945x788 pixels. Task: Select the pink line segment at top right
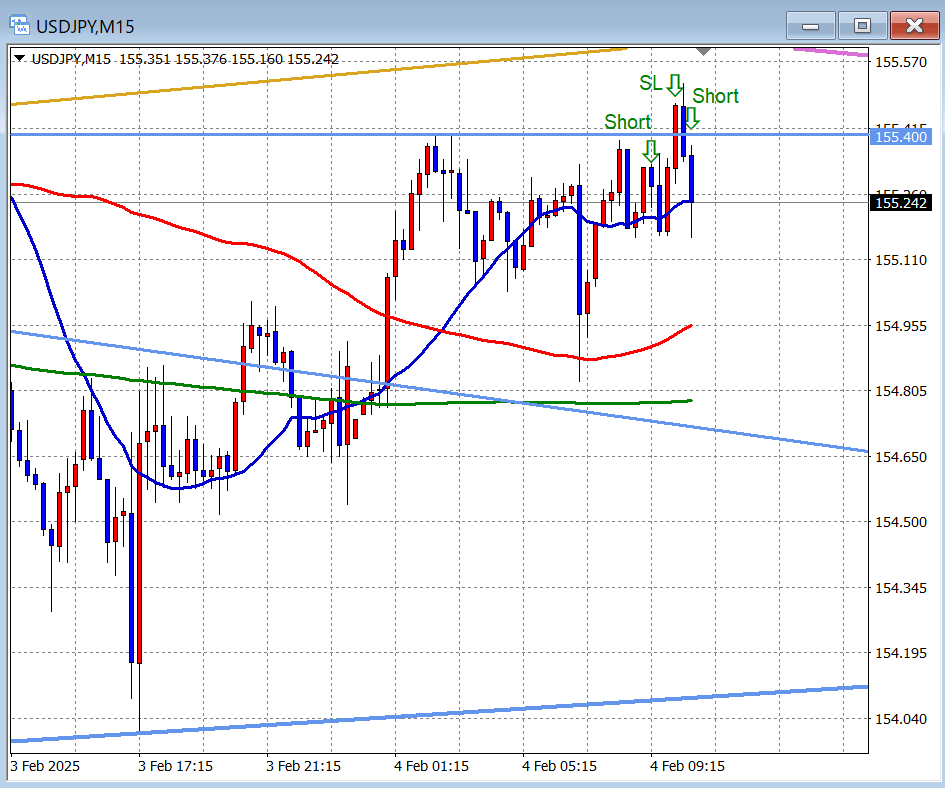830,51
